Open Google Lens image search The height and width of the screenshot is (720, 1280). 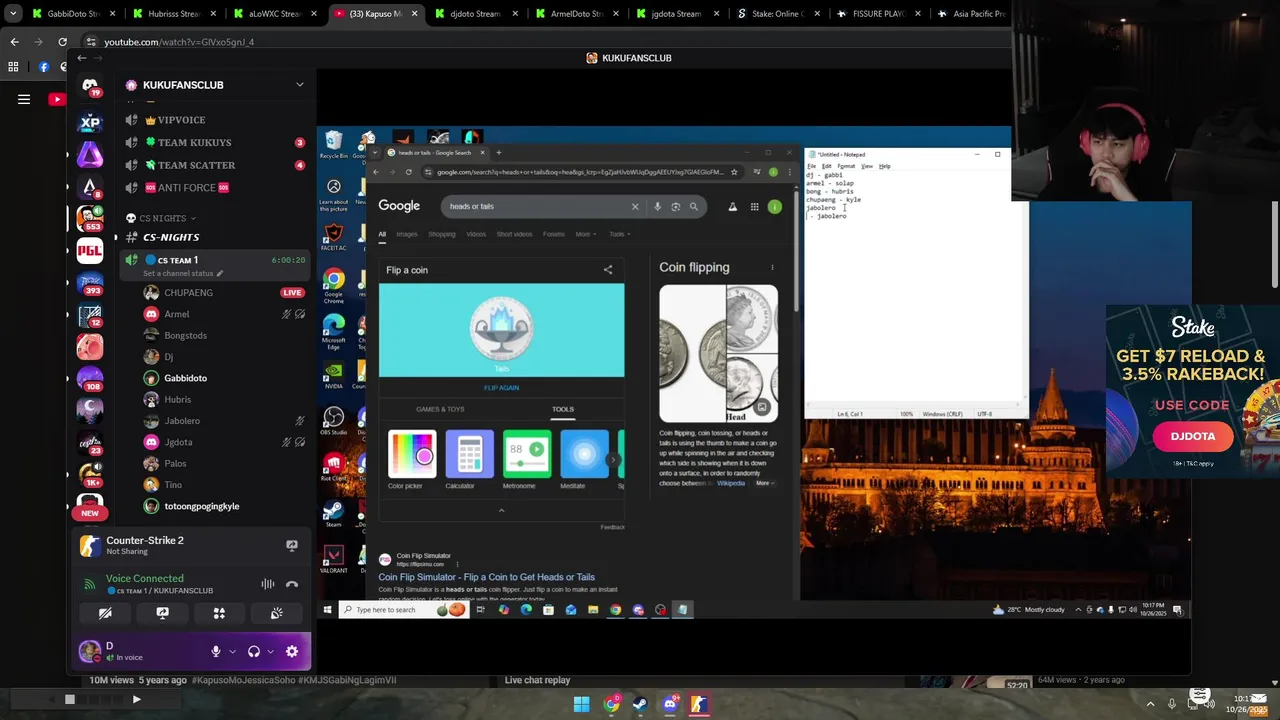(675, 207)
